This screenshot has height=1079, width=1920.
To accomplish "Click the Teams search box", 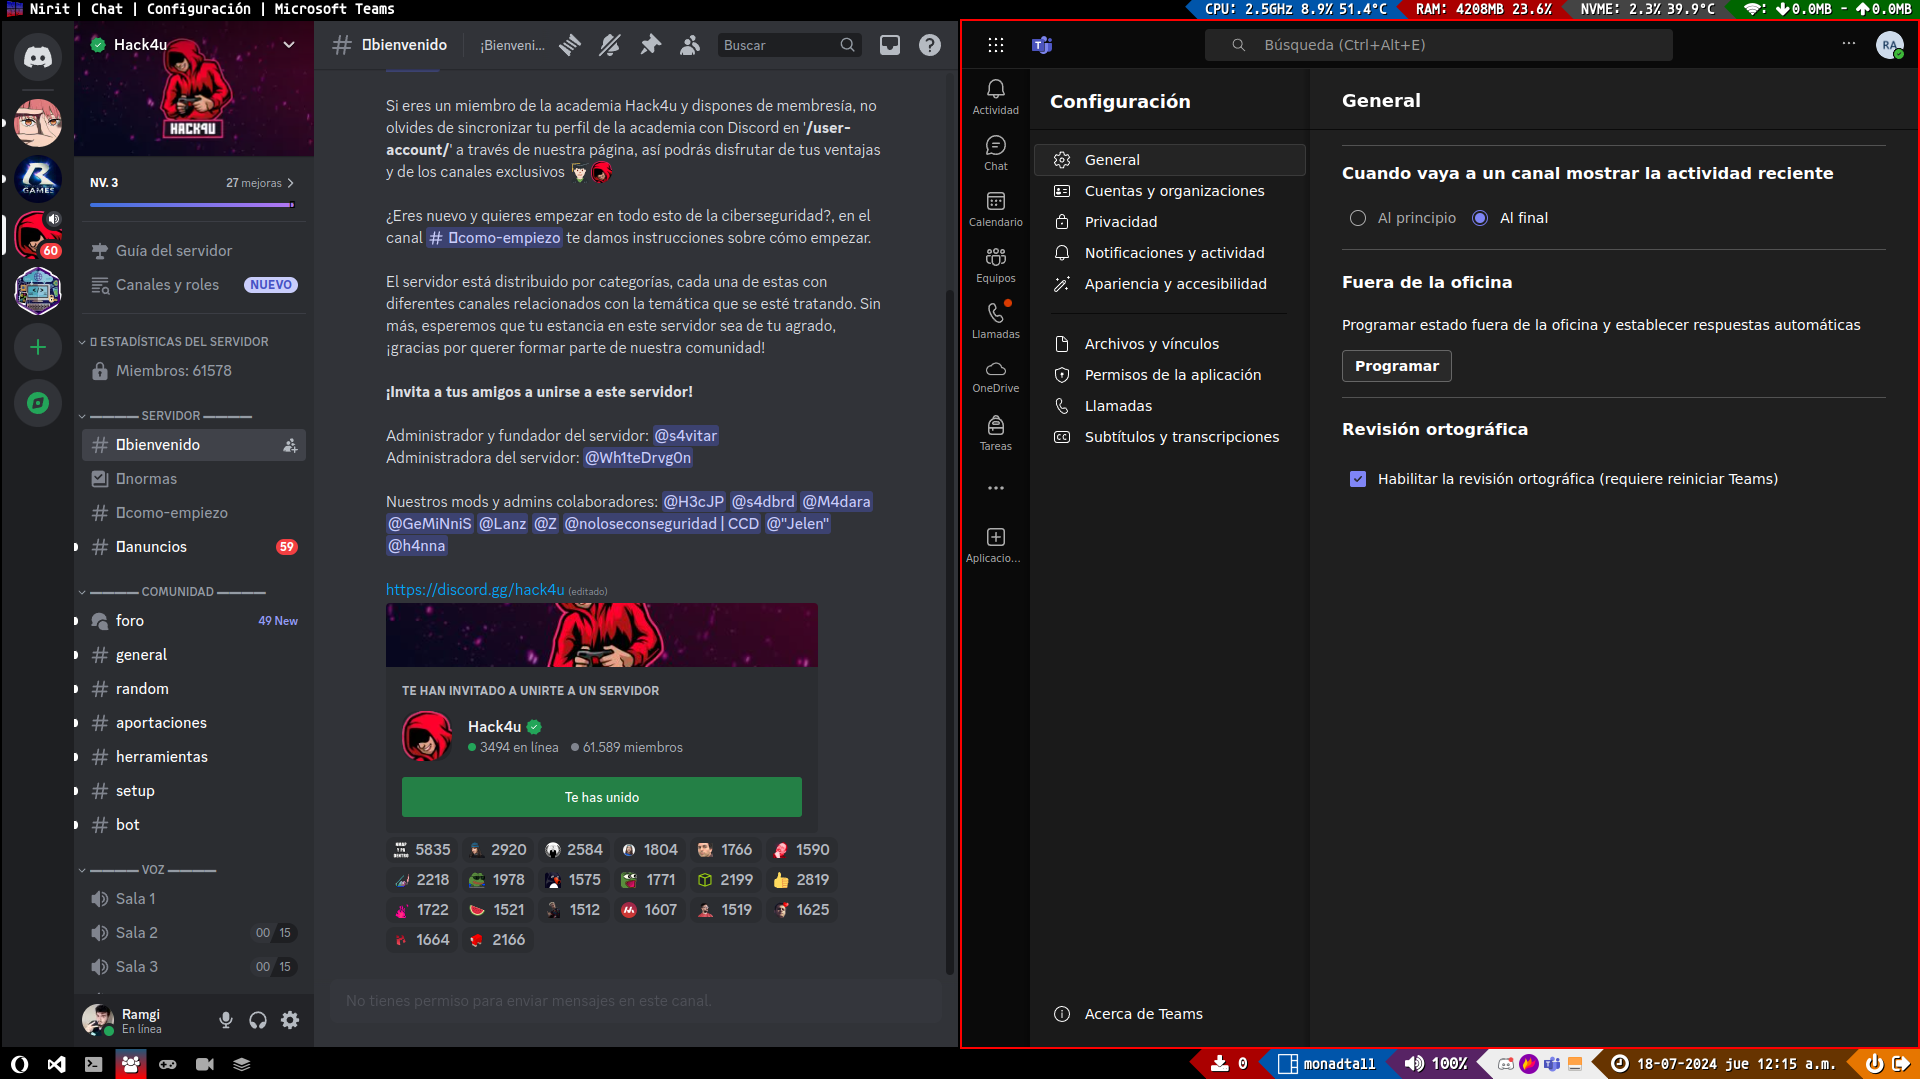I will click(1438, 45).
